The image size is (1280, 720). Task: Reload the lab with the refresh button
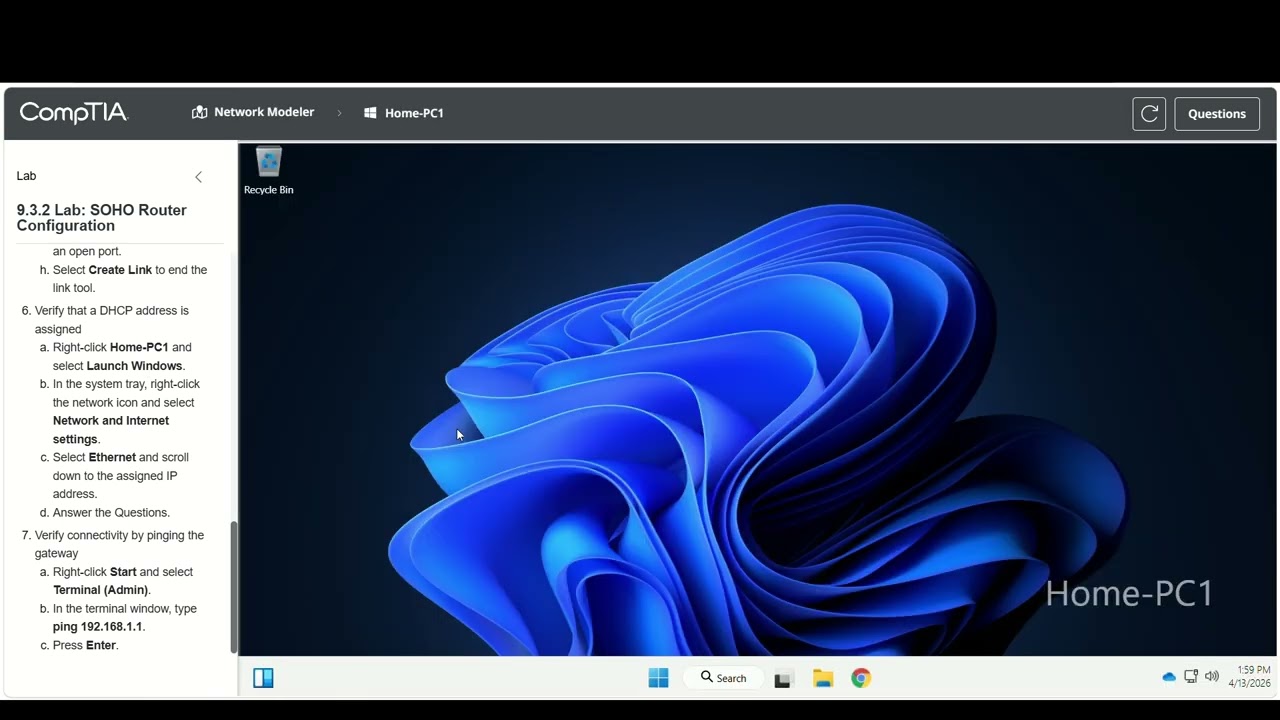(1149, 114)
